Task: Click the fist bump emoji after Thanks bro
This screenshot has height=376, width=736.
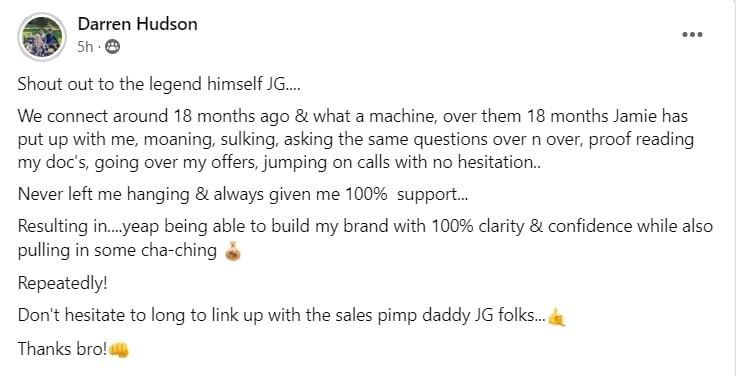Action: [x=119, y=350]
